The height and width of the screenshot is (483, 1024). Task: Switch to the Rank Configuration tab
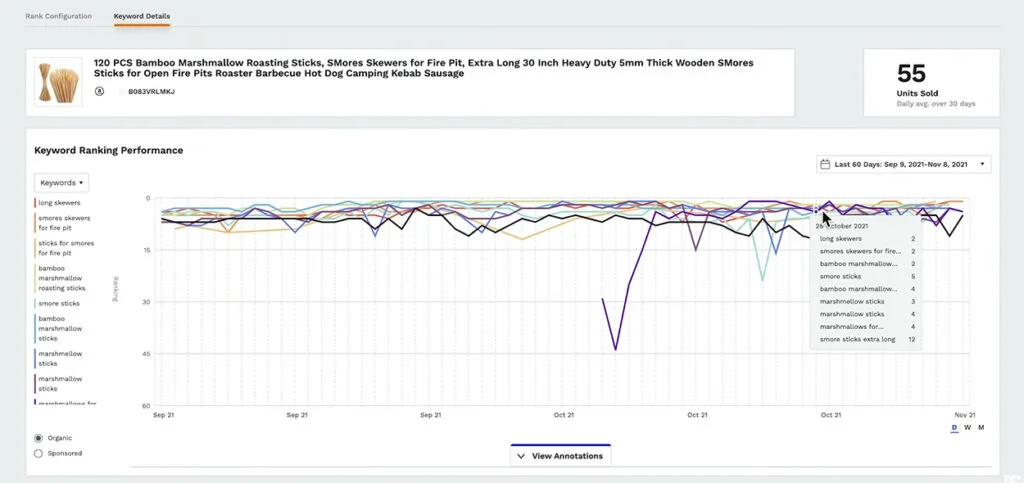pyautogui.click(x=58, y=16)
